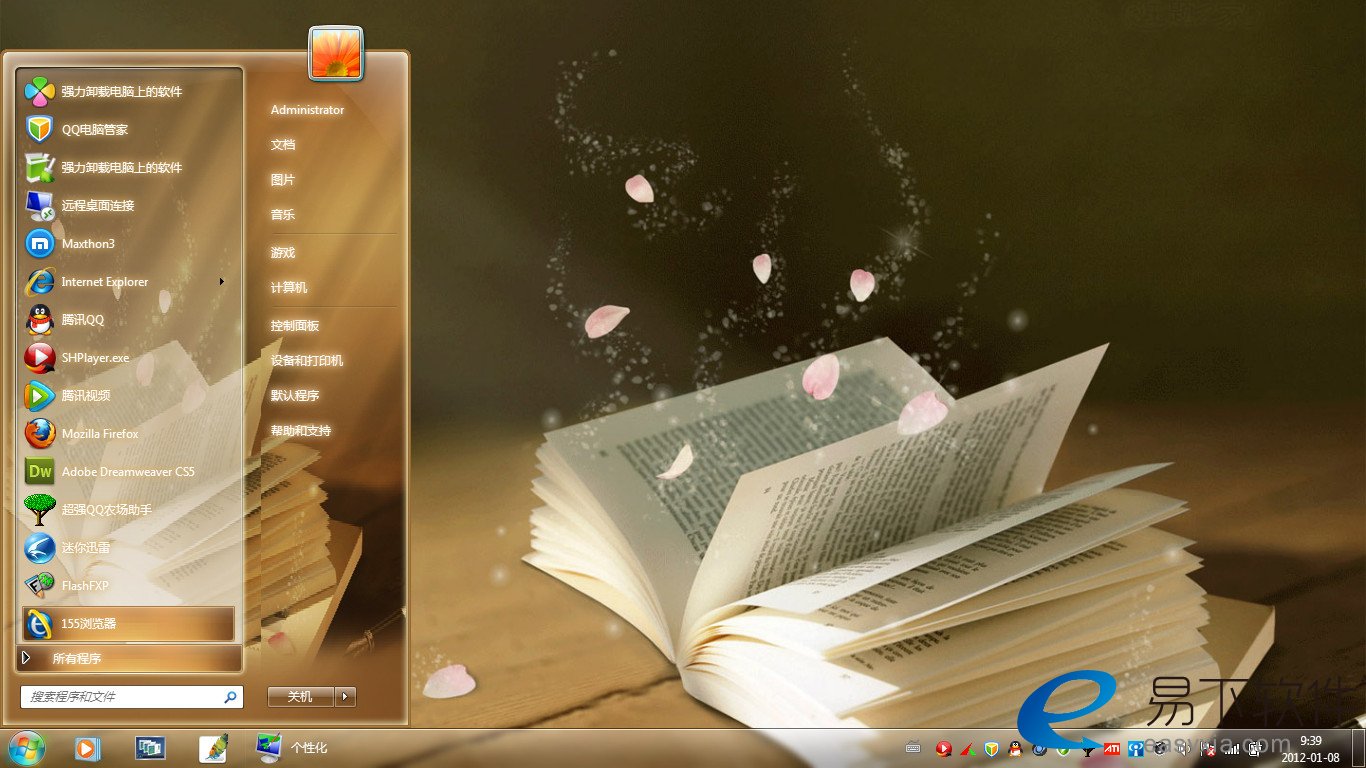Click the Windows Start orb
The height and width of the screenshot is (768, 1366).
pyautogui.click(x=26, y=747)
